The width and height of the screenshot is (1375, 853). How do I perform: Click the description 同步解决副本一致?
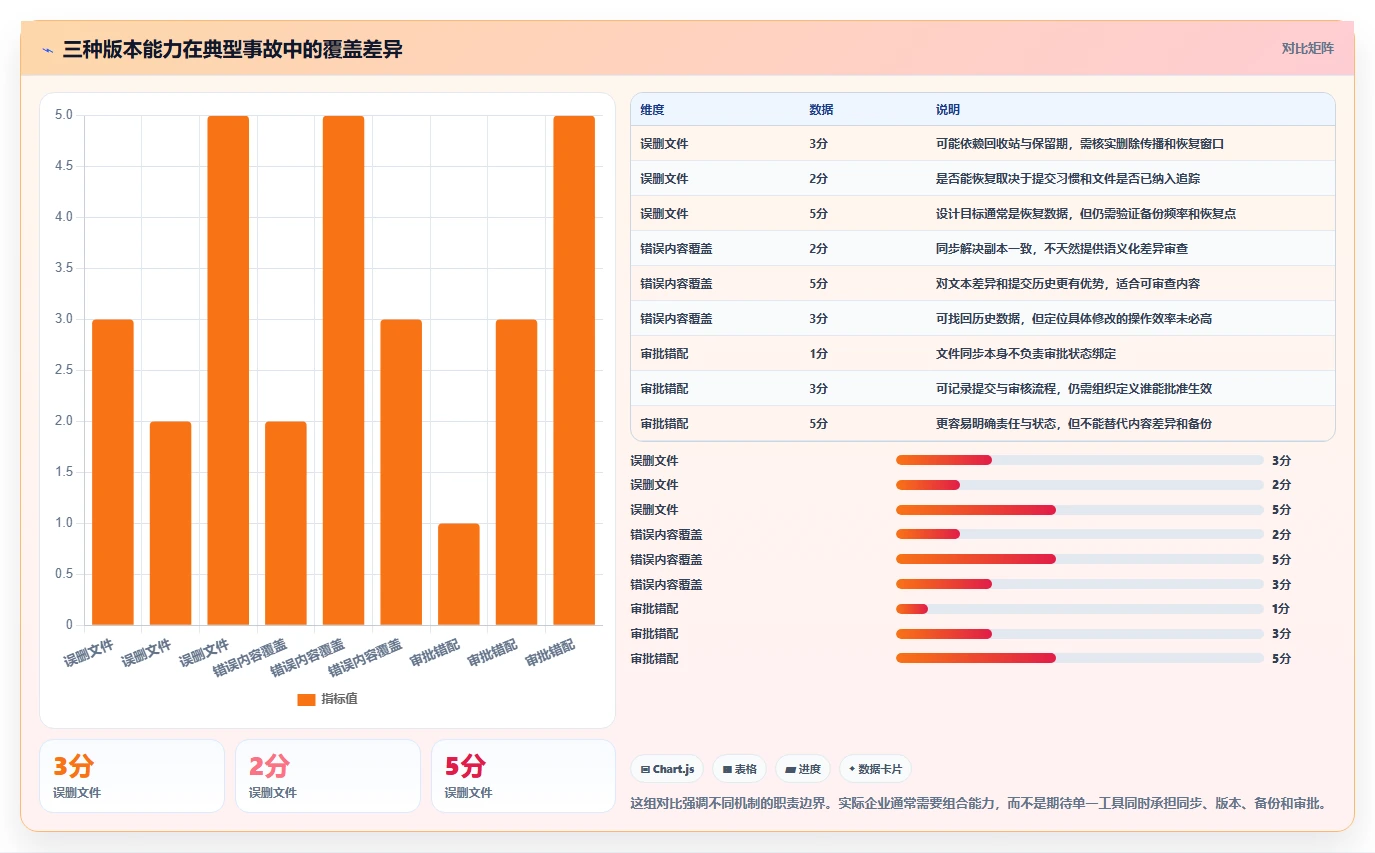click(x=1062, y=249)
